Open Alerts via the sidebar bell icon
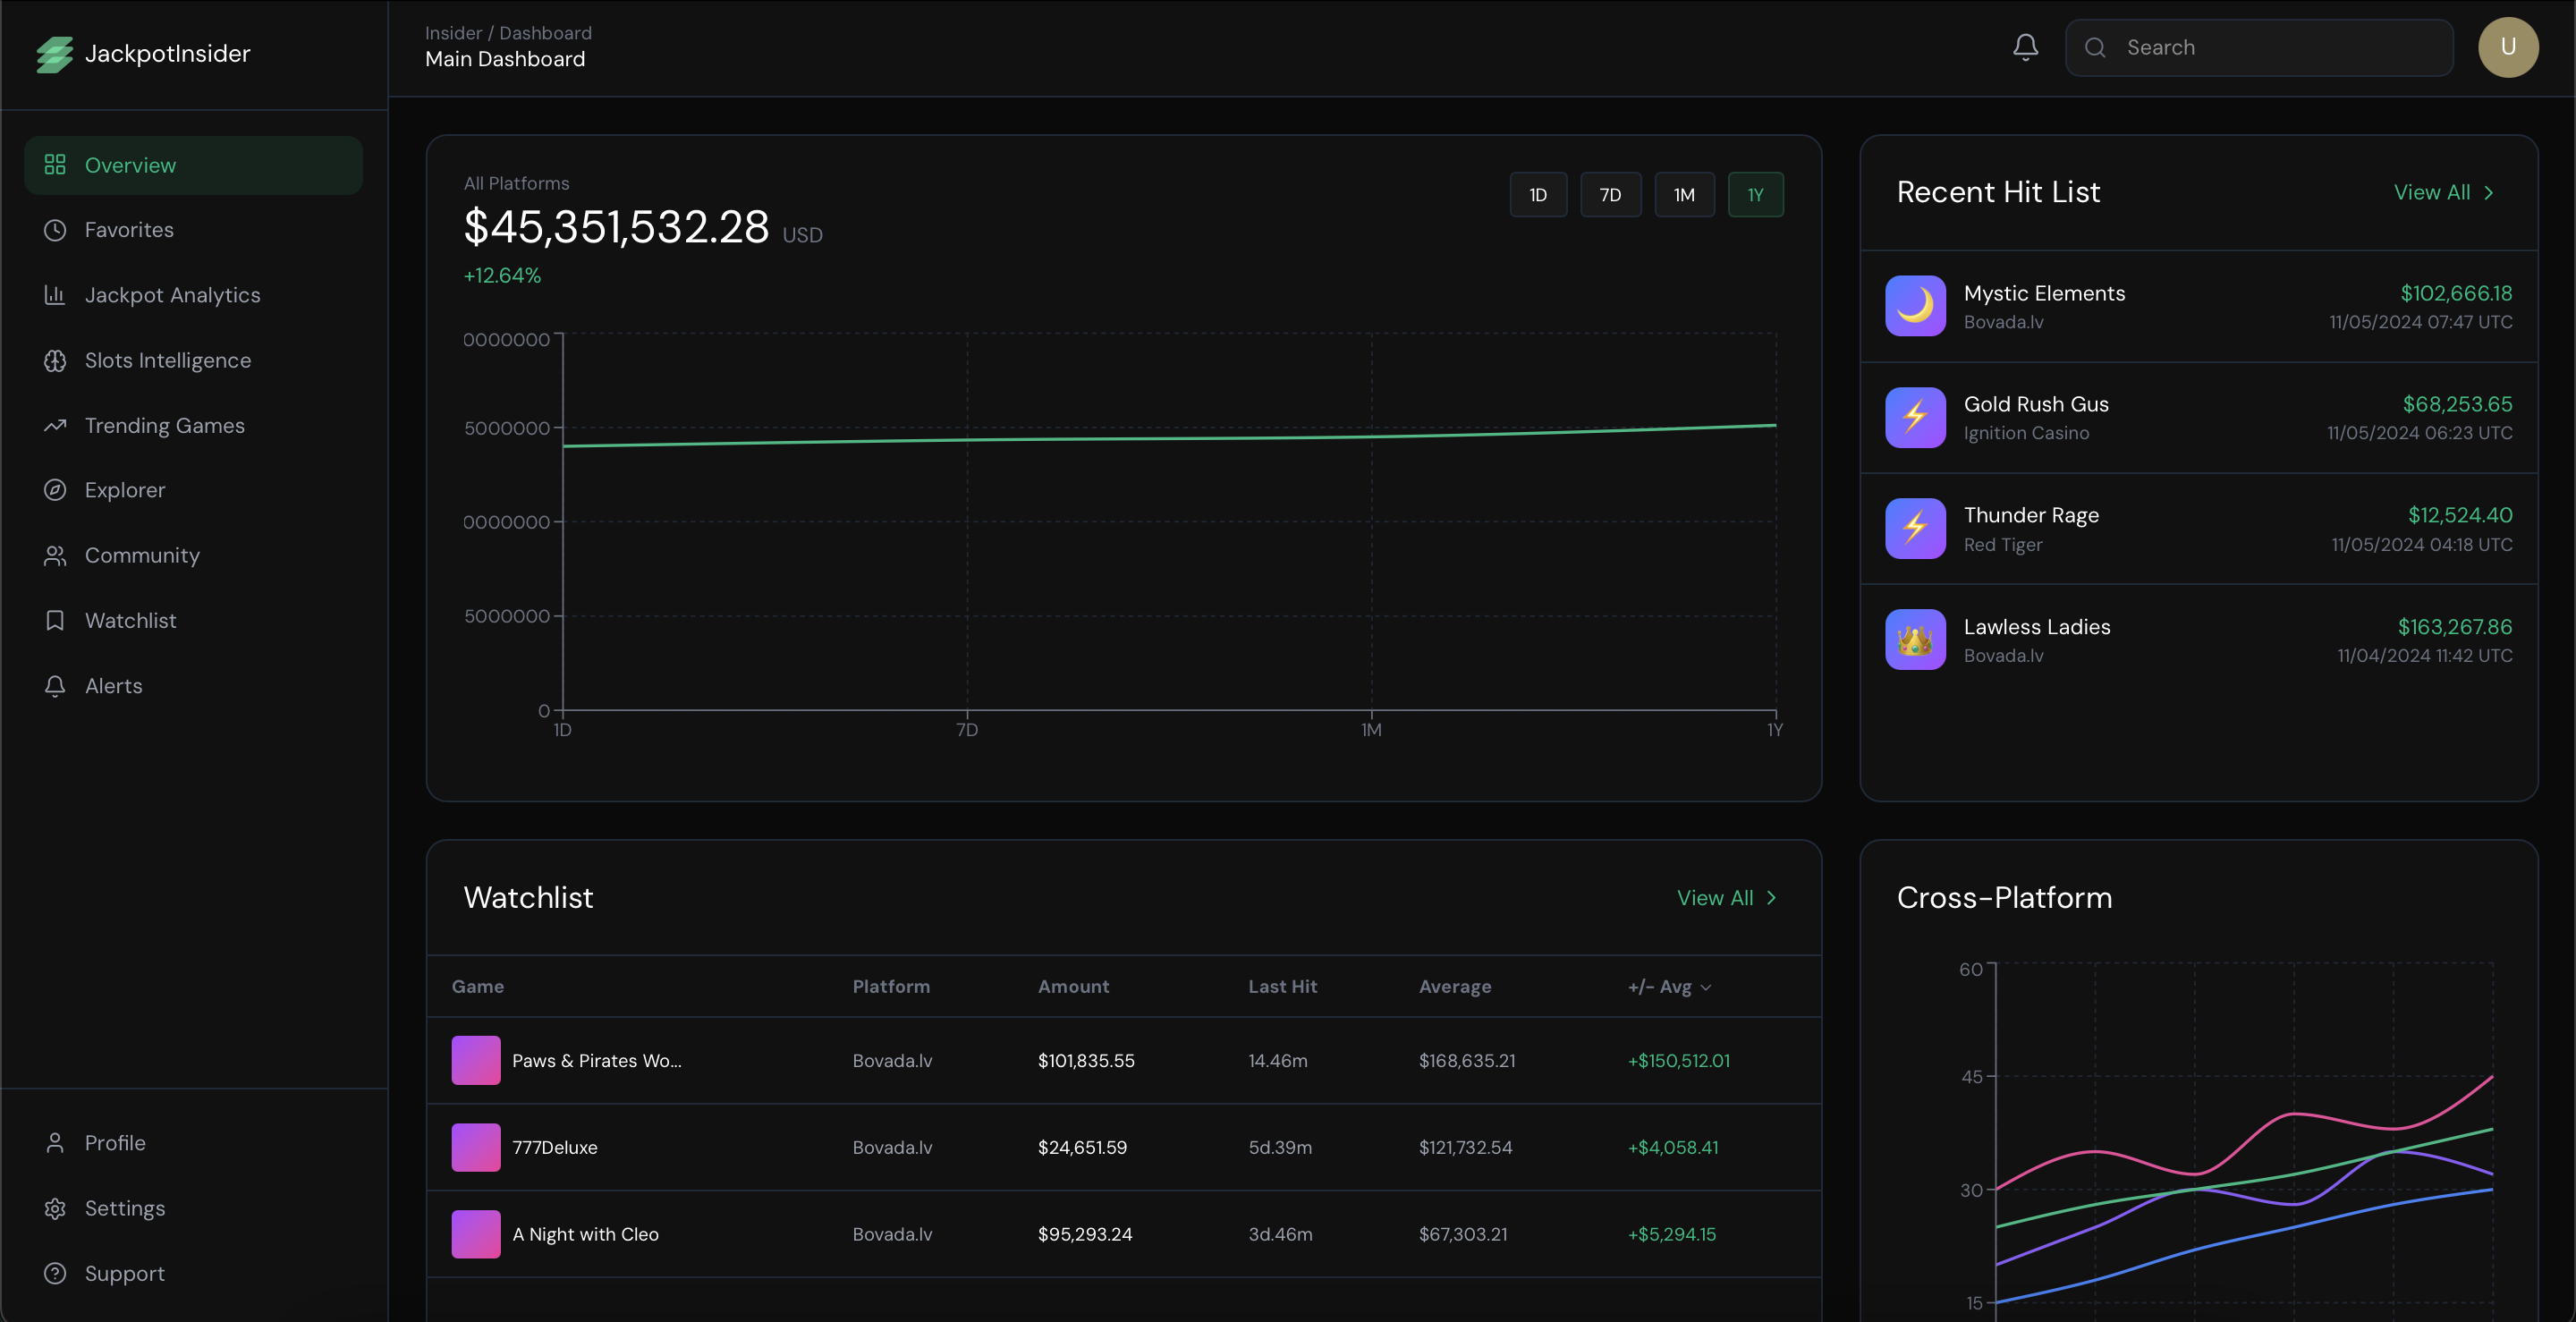The height and width of the screenshot is (1322, 2576). click(56, 686)
